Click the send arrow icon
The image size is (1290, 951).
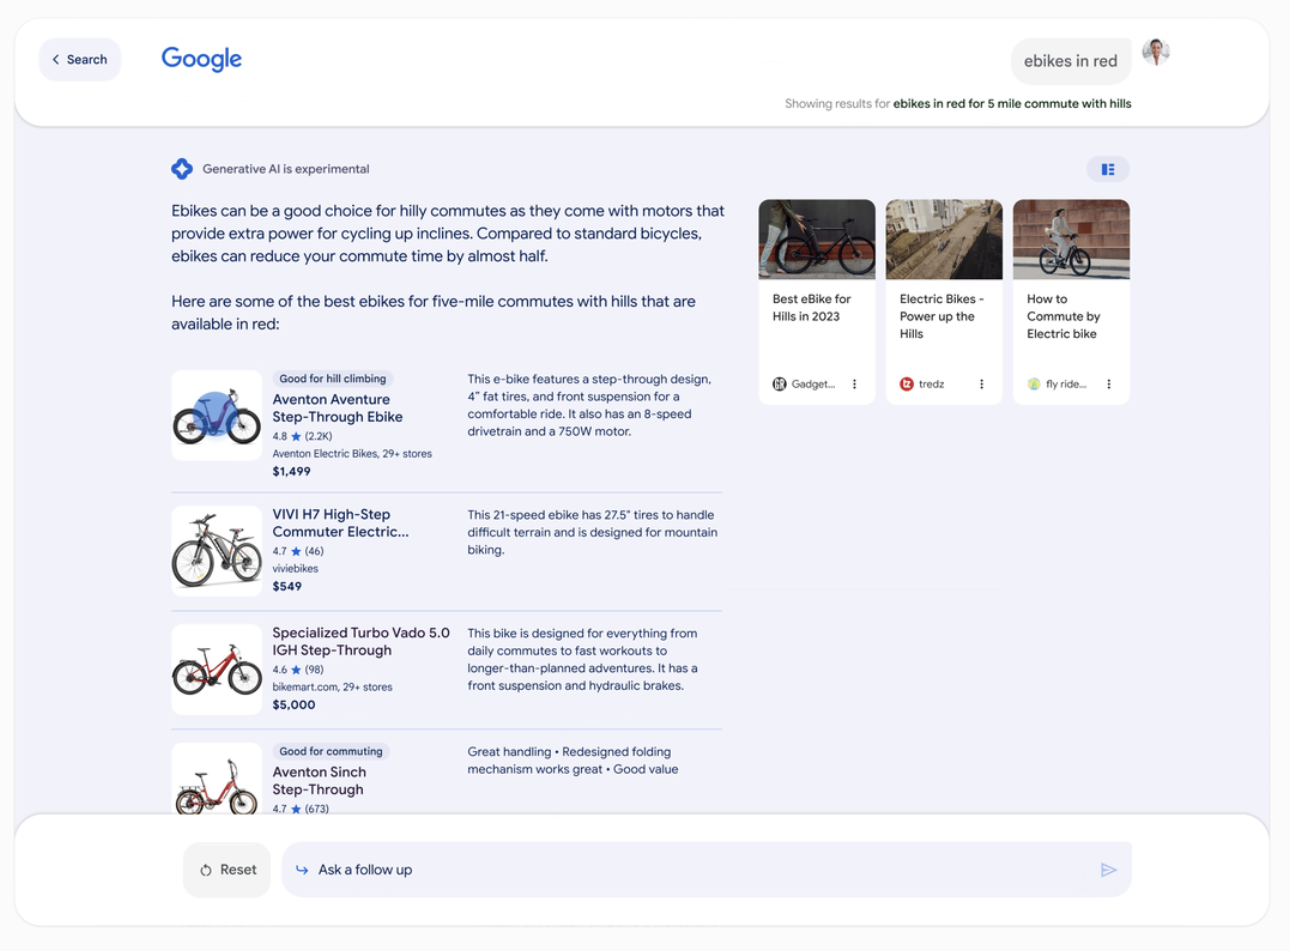point(1108,870)
